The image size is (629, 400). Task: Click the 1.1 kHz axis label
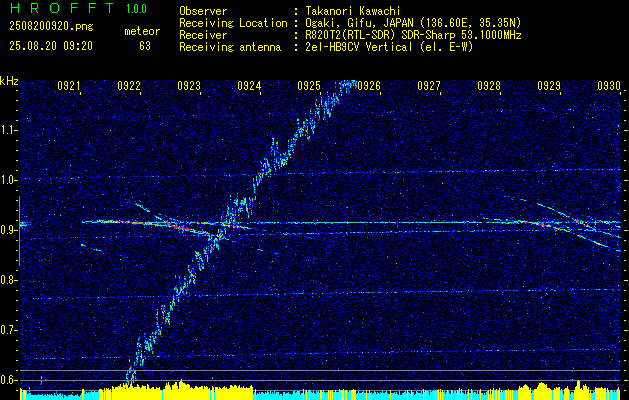click(9, 130)
